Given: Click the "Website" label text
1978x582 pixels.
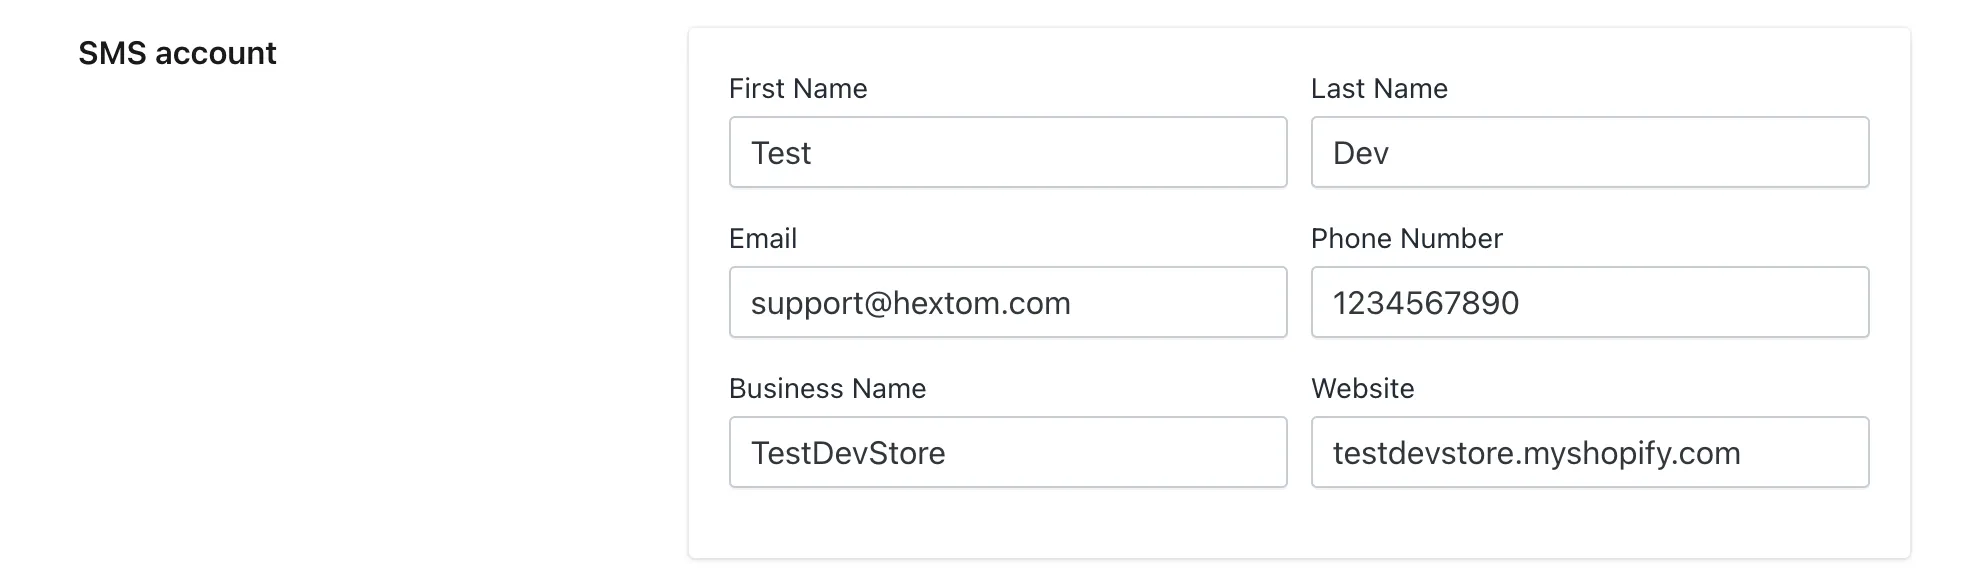Looking at the screenshot, I should tap(1362, 389).
